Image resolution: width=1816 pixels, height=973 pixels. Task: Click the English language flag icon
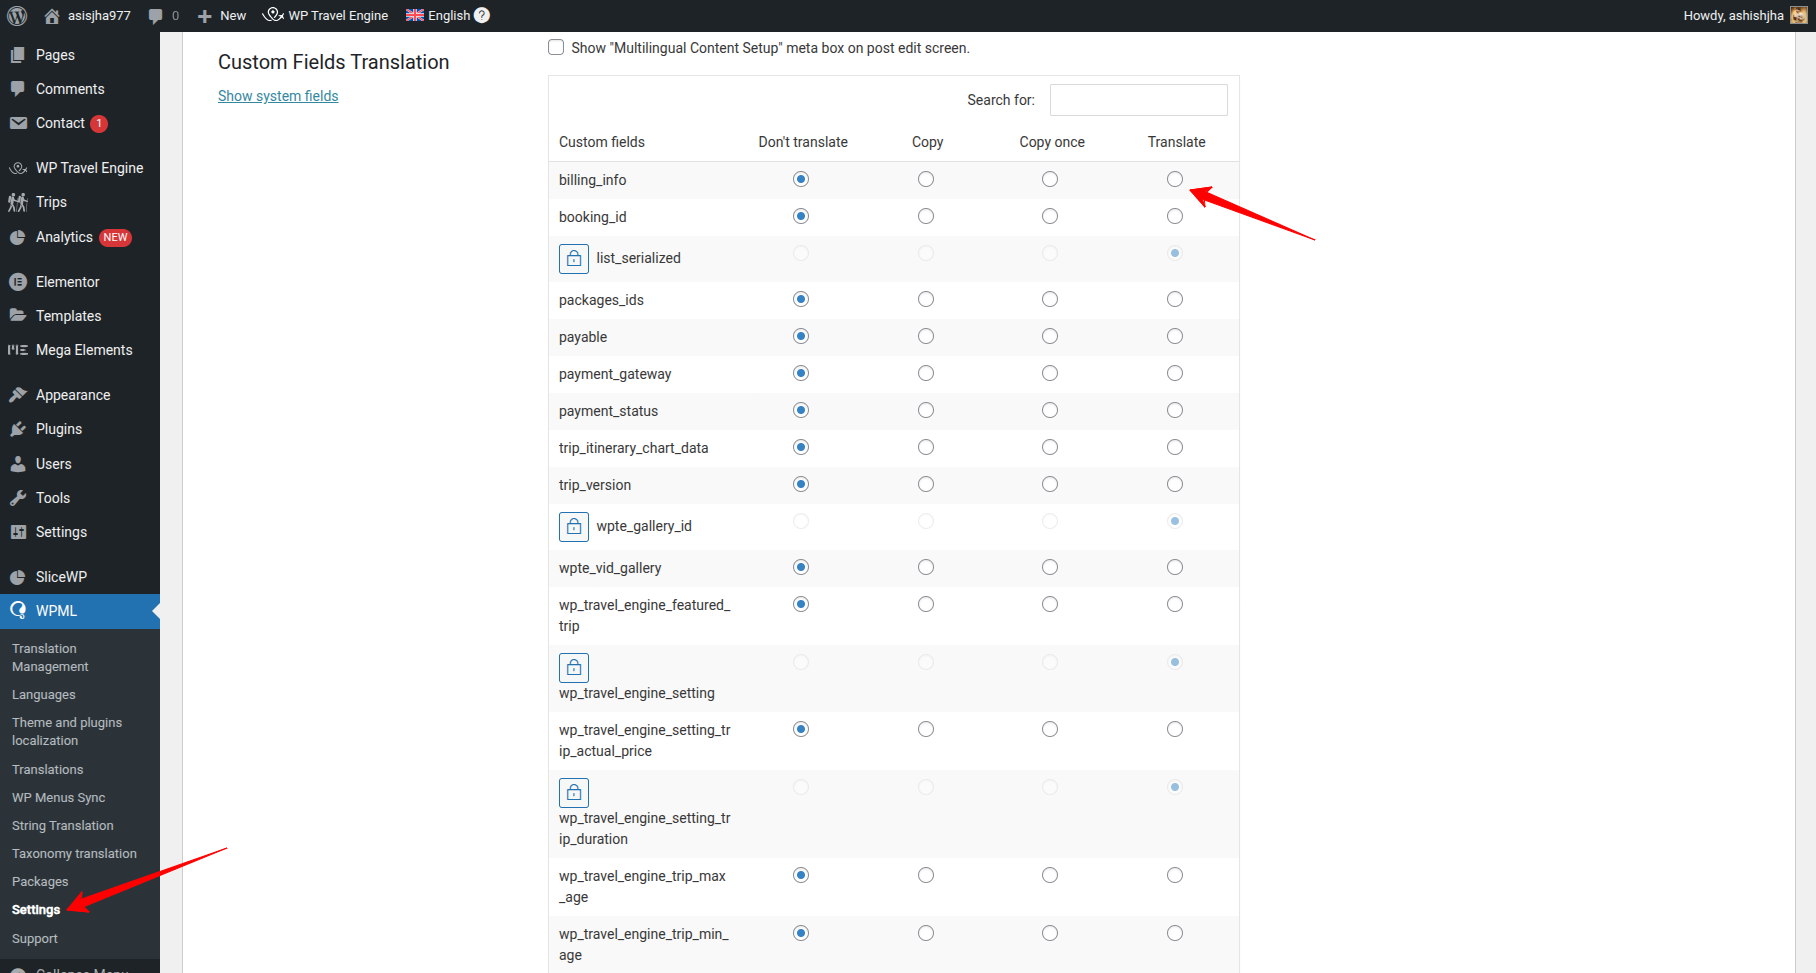[415, 15]
